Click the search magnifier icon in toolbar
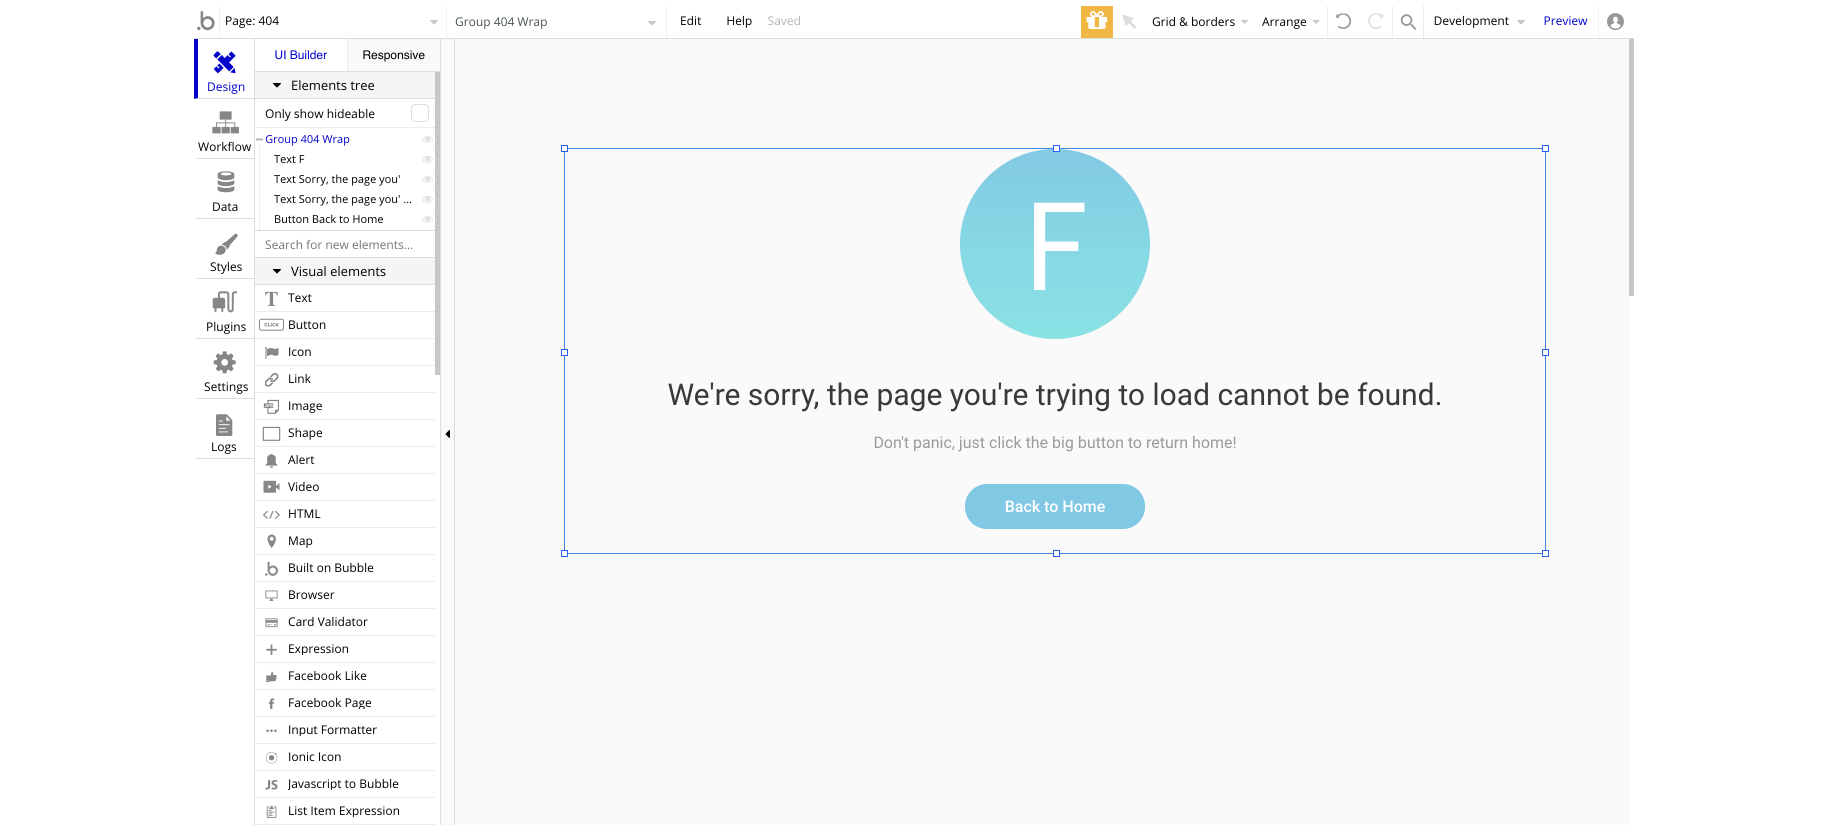This screenshot has width=1830, height=832. (x=1408, y=21)
